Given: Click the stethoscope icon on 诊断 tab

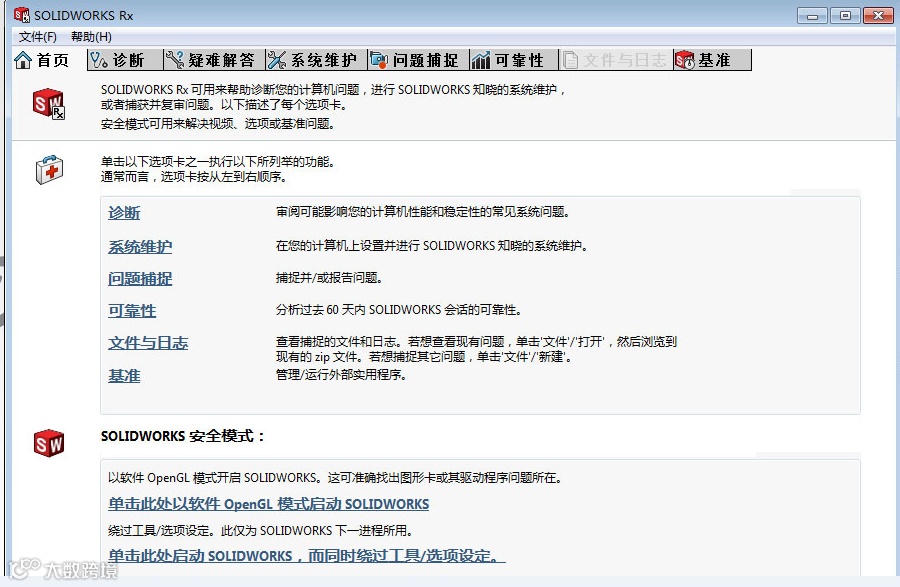Looking at the screenshot, I should point(99,60).
